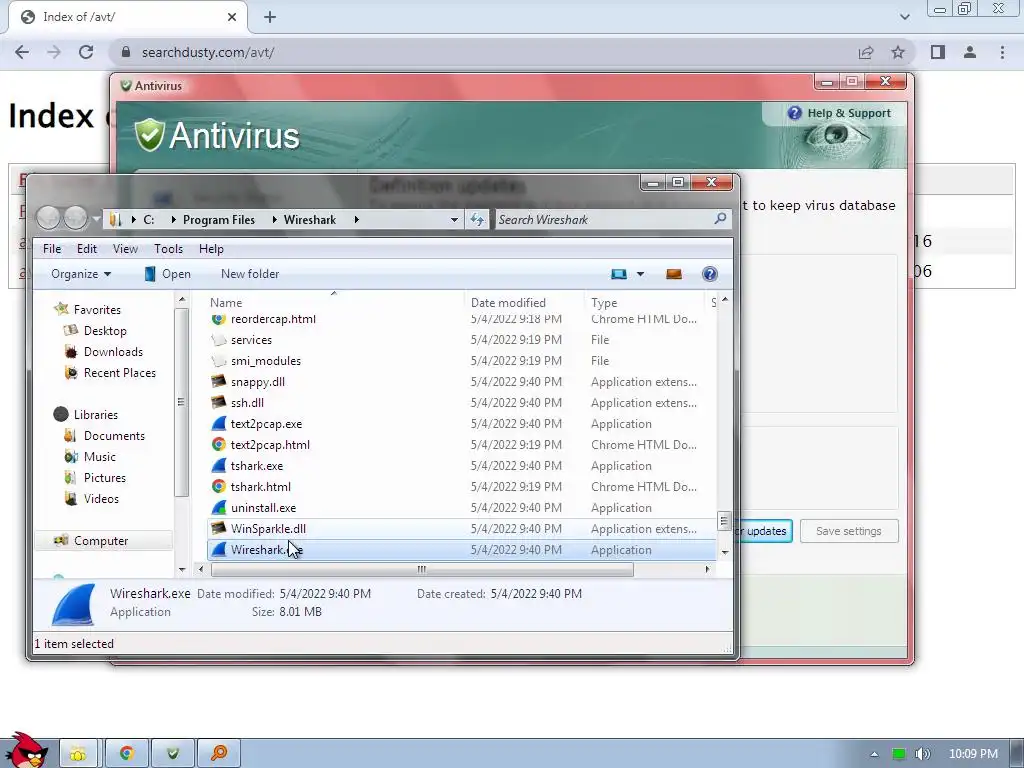Click the Open toolbar button
The height and width of the screenshot is (768, 1024).
168,274
